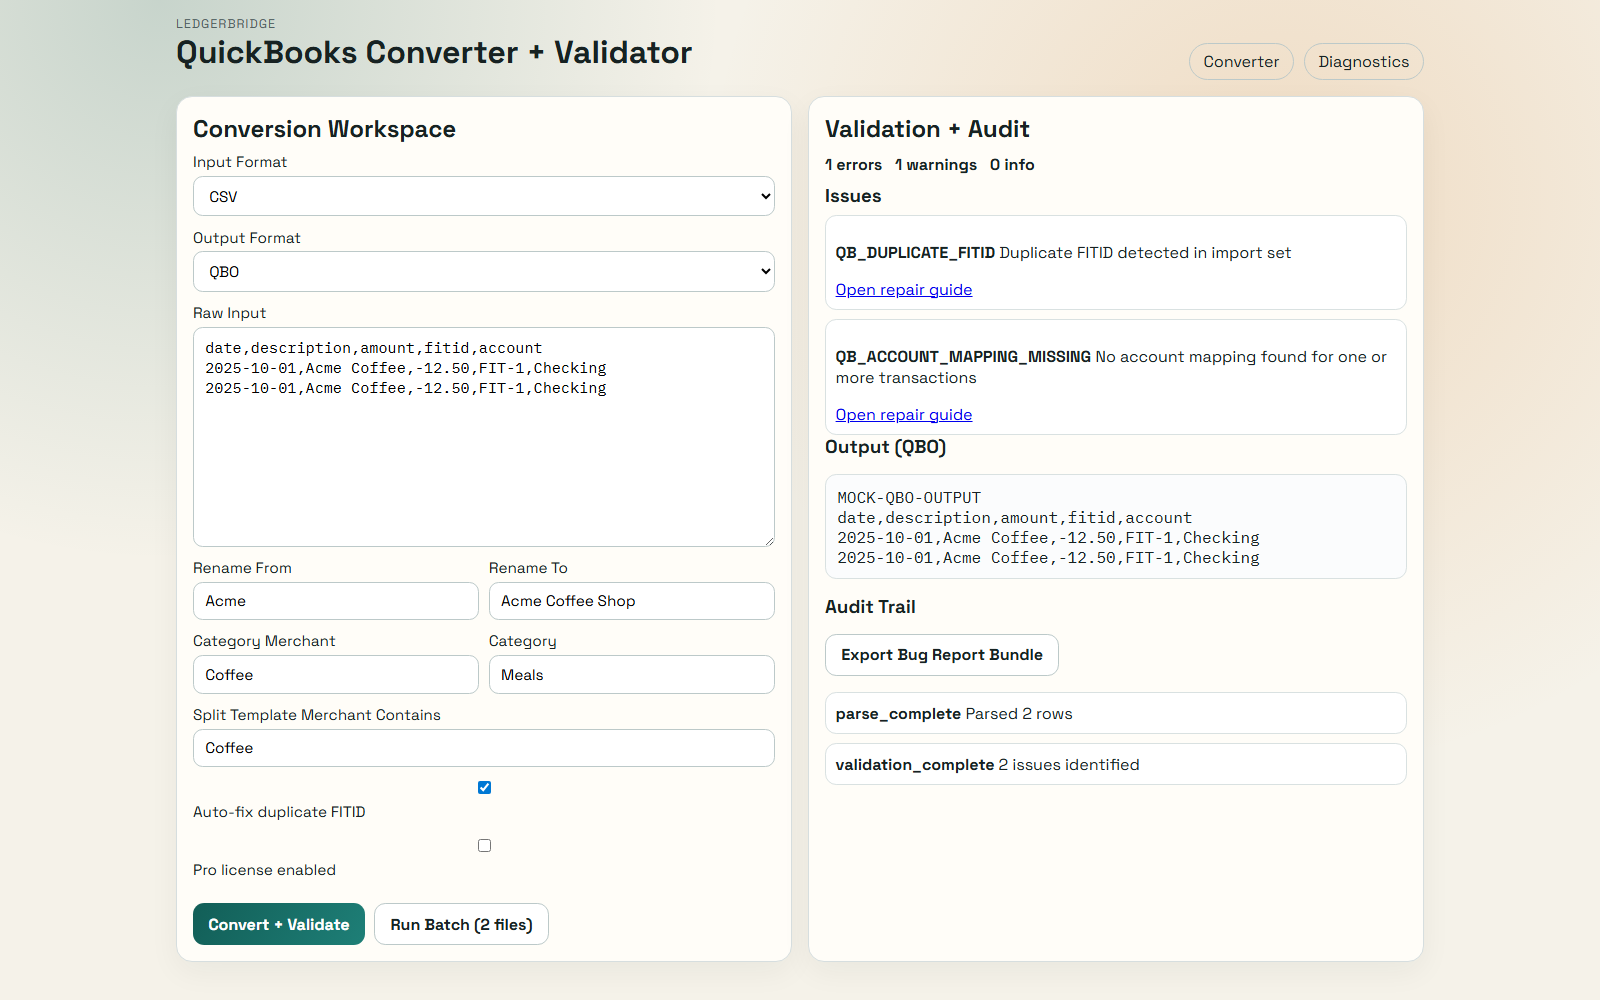Click inside the Raw Input textarea
The image size is (1600, 1000).
point(483,437)
